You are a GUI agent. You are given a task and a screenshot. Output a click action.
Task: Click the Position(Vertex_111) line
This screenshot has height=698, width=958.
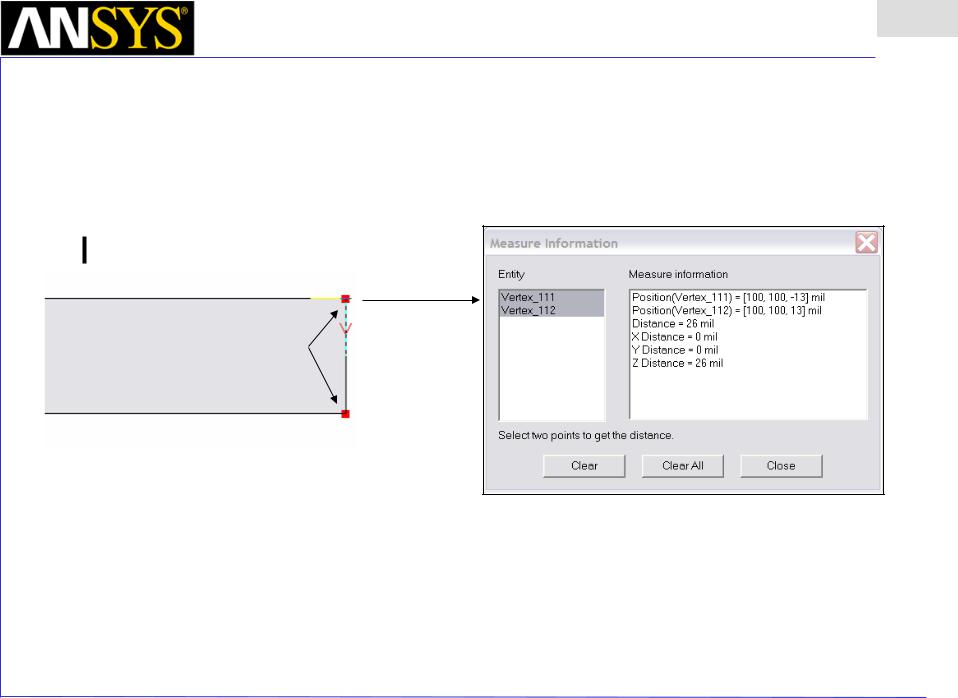click(728, 297)
